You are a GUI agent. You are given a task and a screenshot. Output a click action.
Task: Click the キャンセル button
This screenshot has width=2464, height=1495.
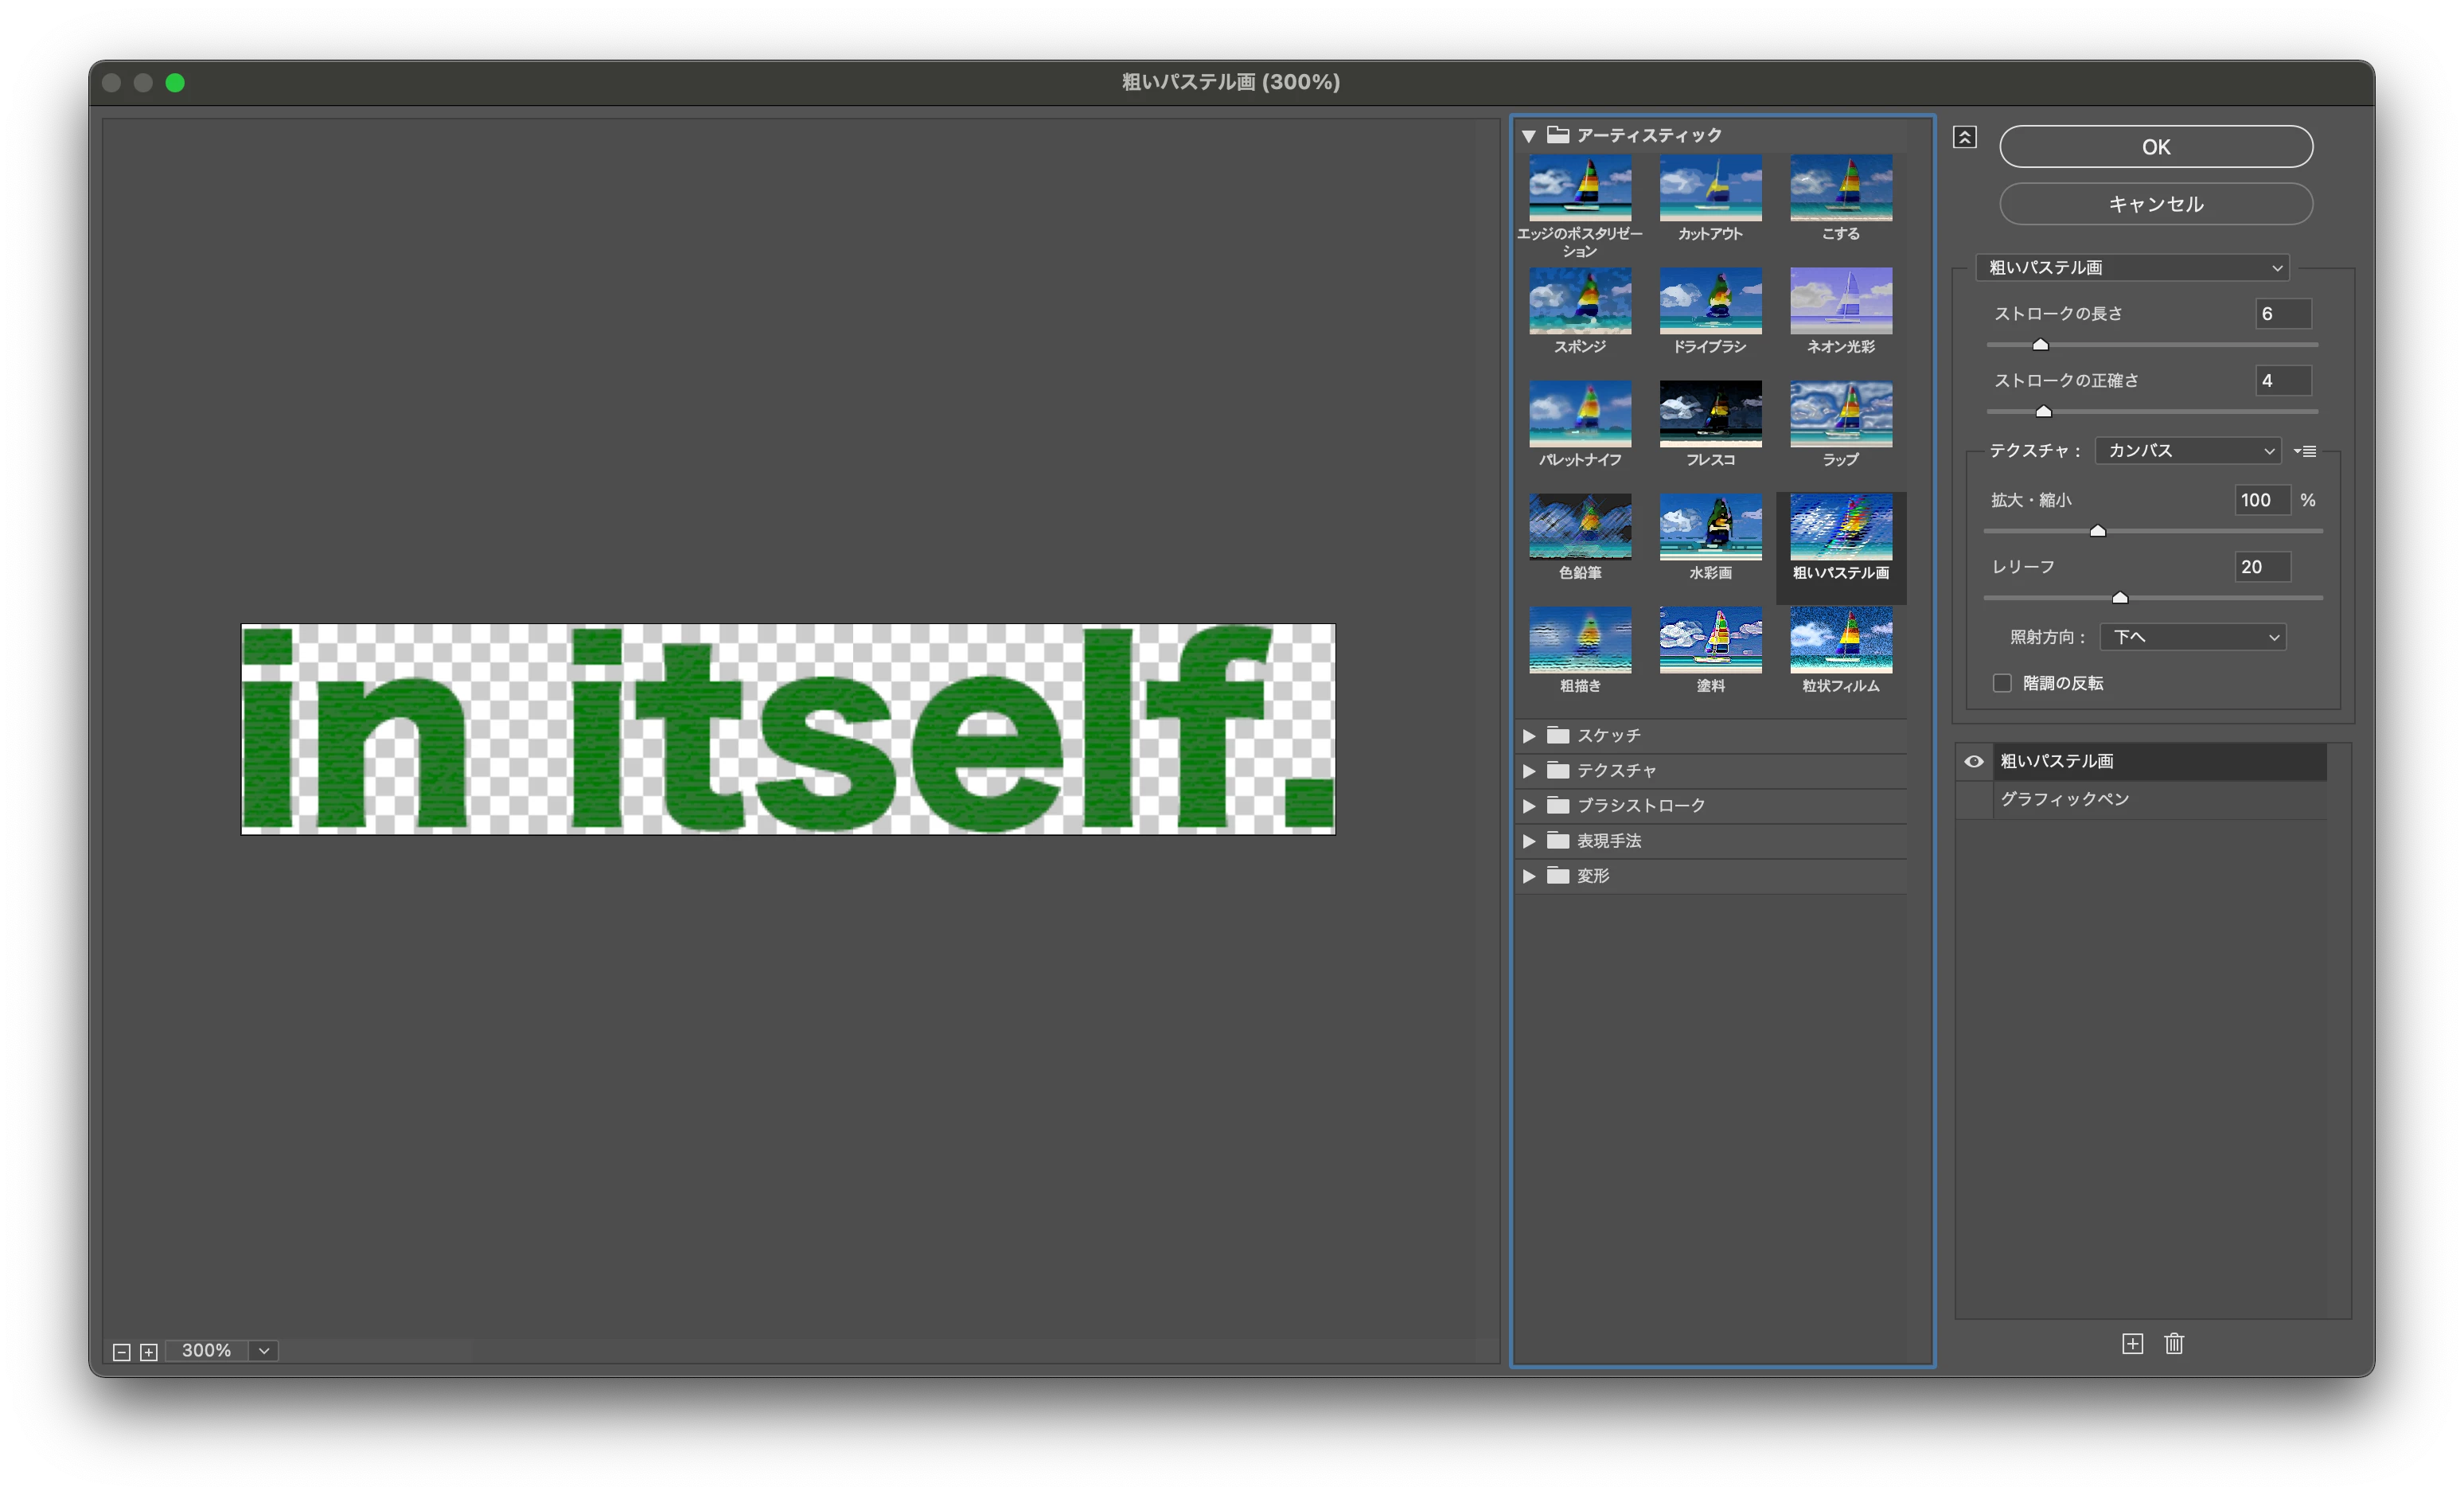coord(2155,204)
